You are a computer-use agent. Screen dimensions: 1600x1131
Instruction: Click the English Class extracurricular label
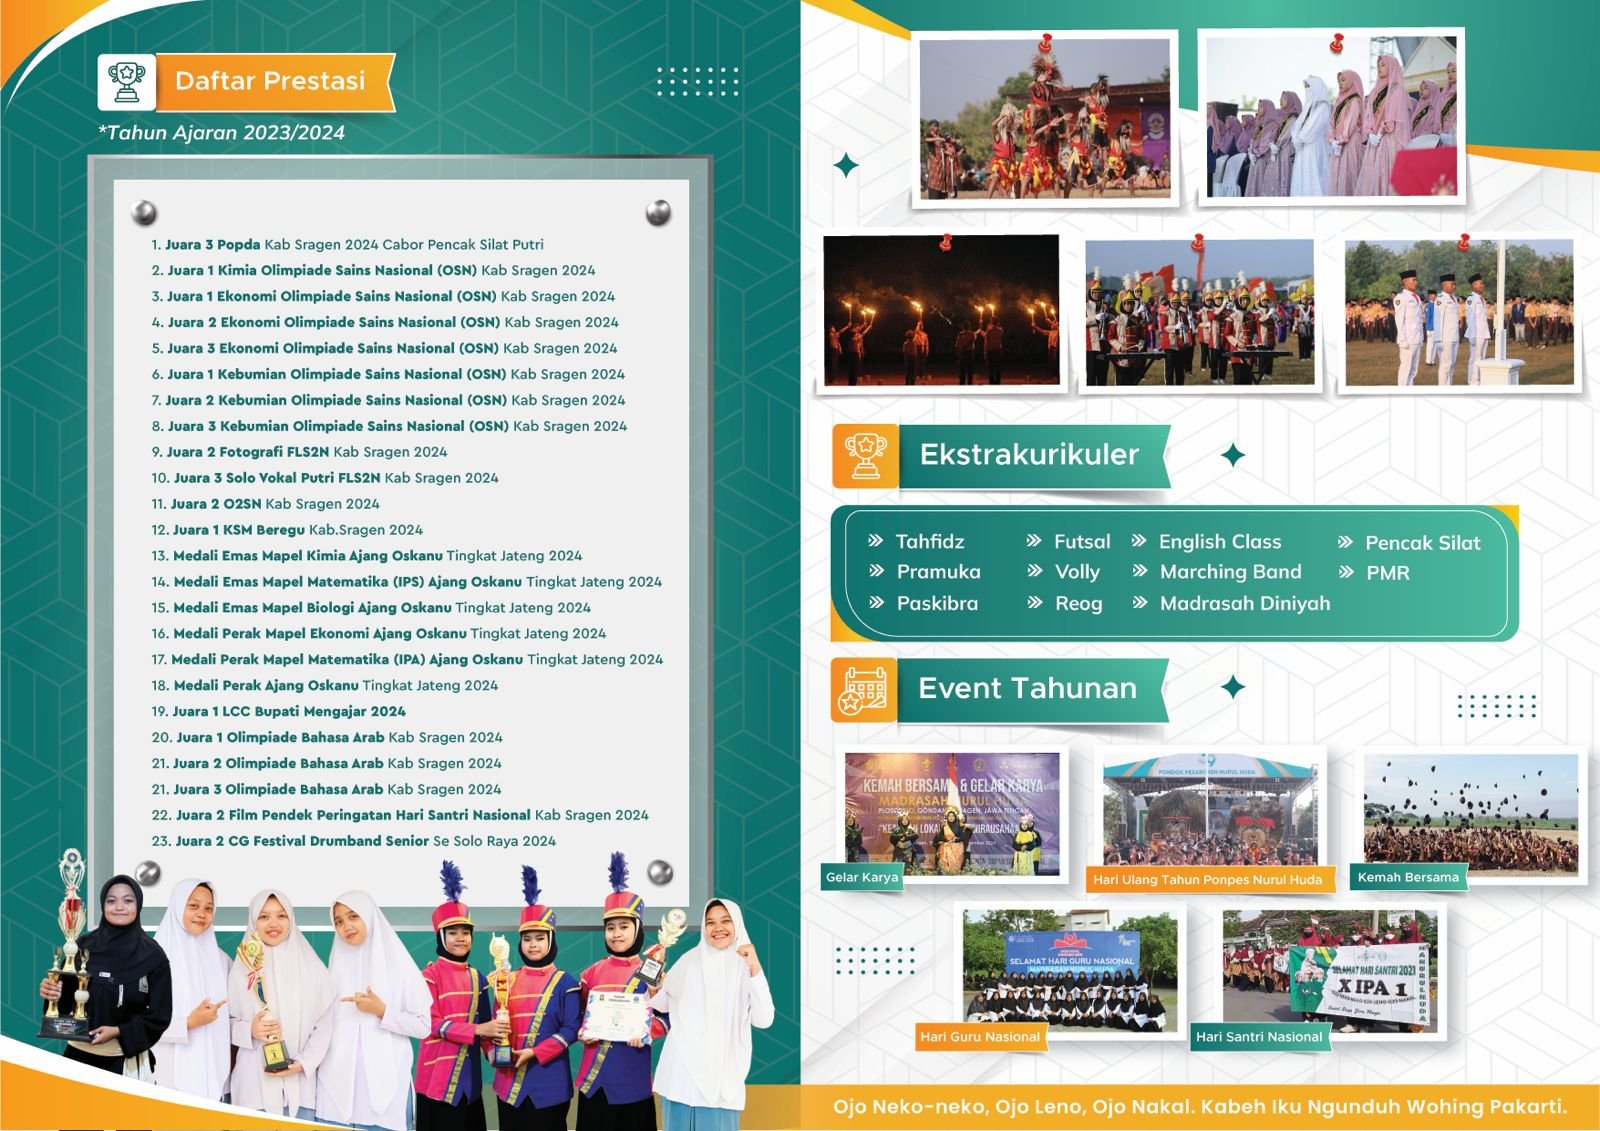(1220, 541)
